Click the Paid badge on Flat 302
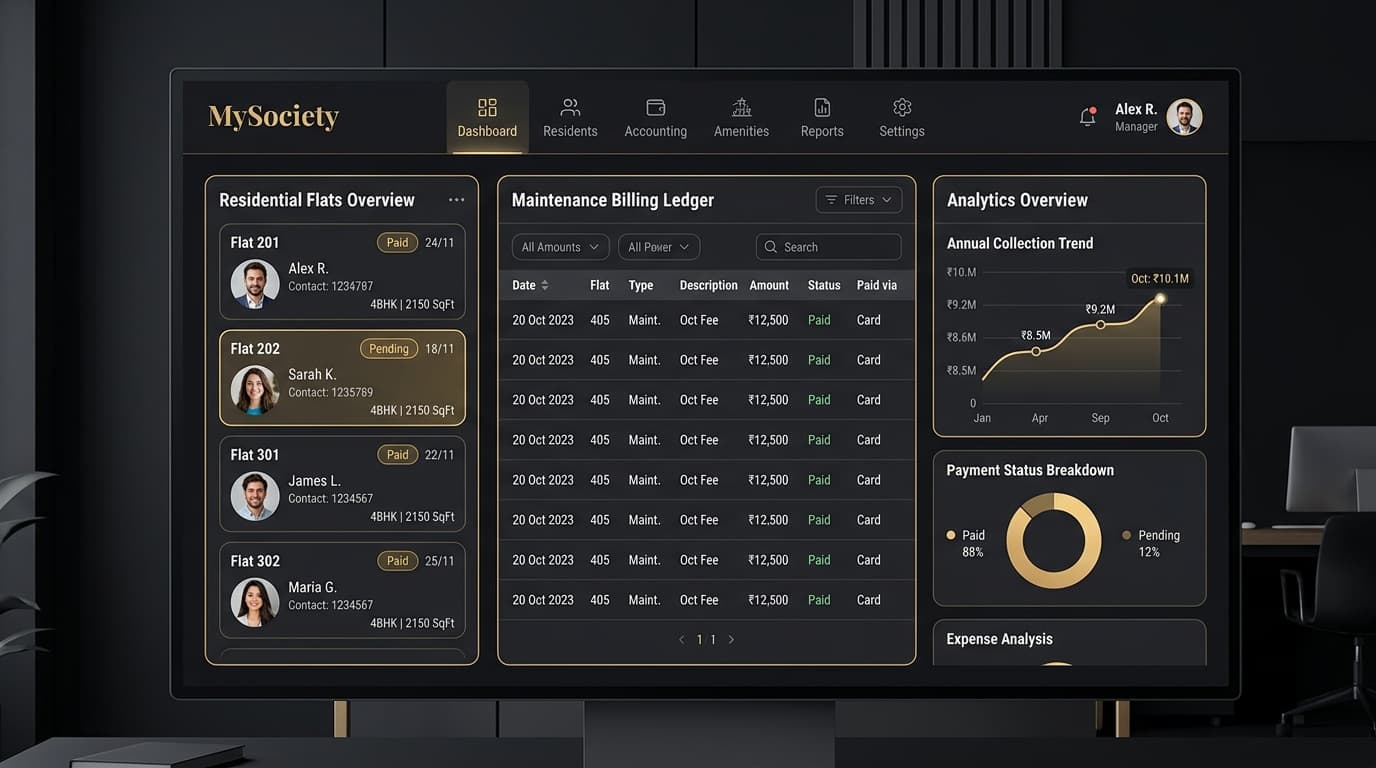The image size is (1376, 768). (x=397, y=561)
